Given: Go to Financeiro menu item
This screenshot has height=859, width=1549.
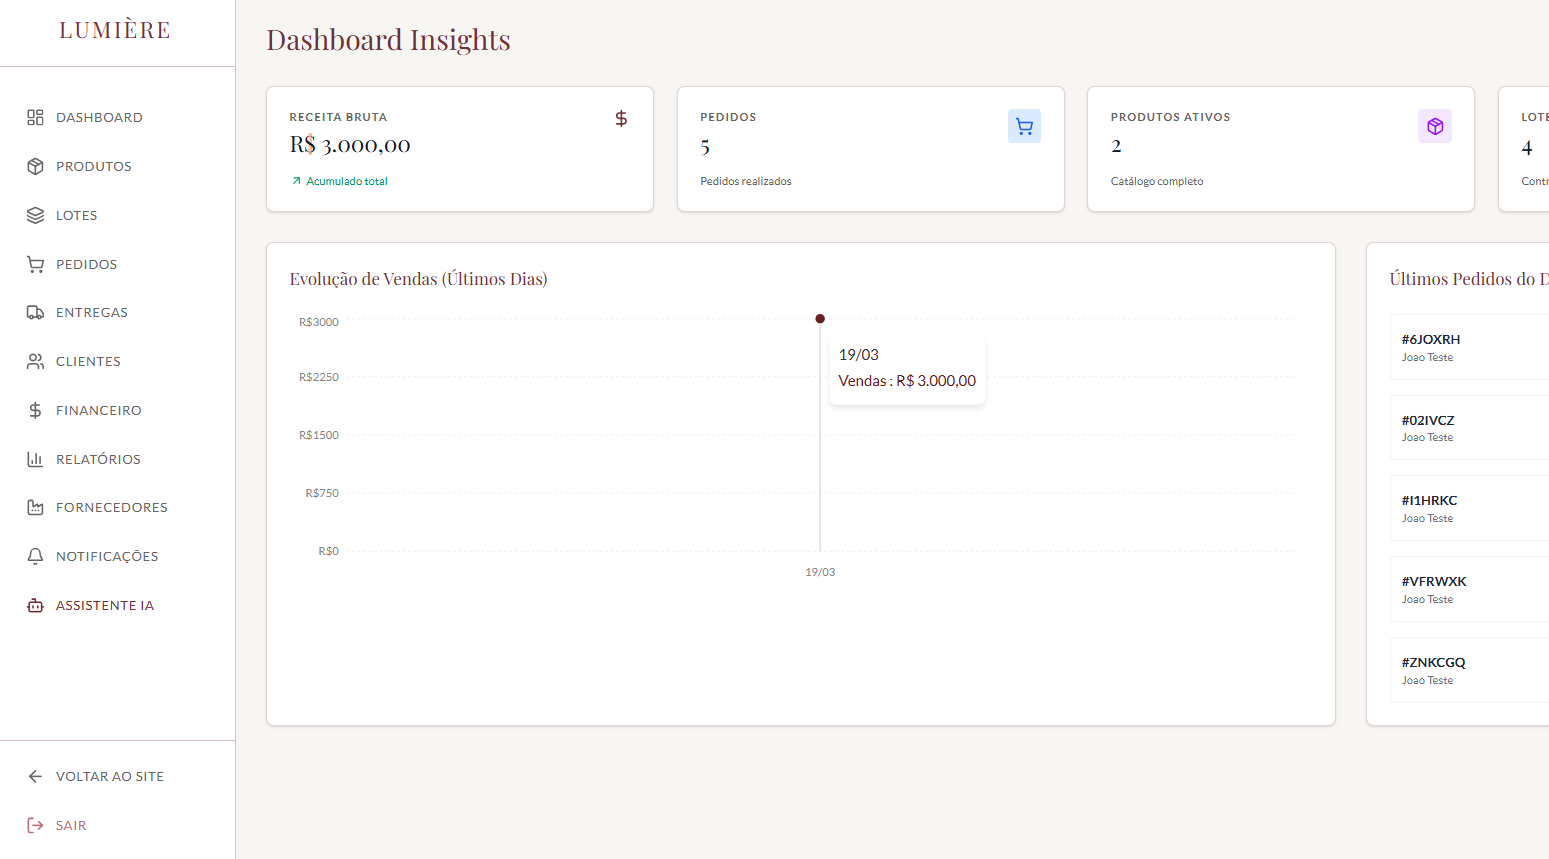Looking at the screenshot, I should click(98, 410).
